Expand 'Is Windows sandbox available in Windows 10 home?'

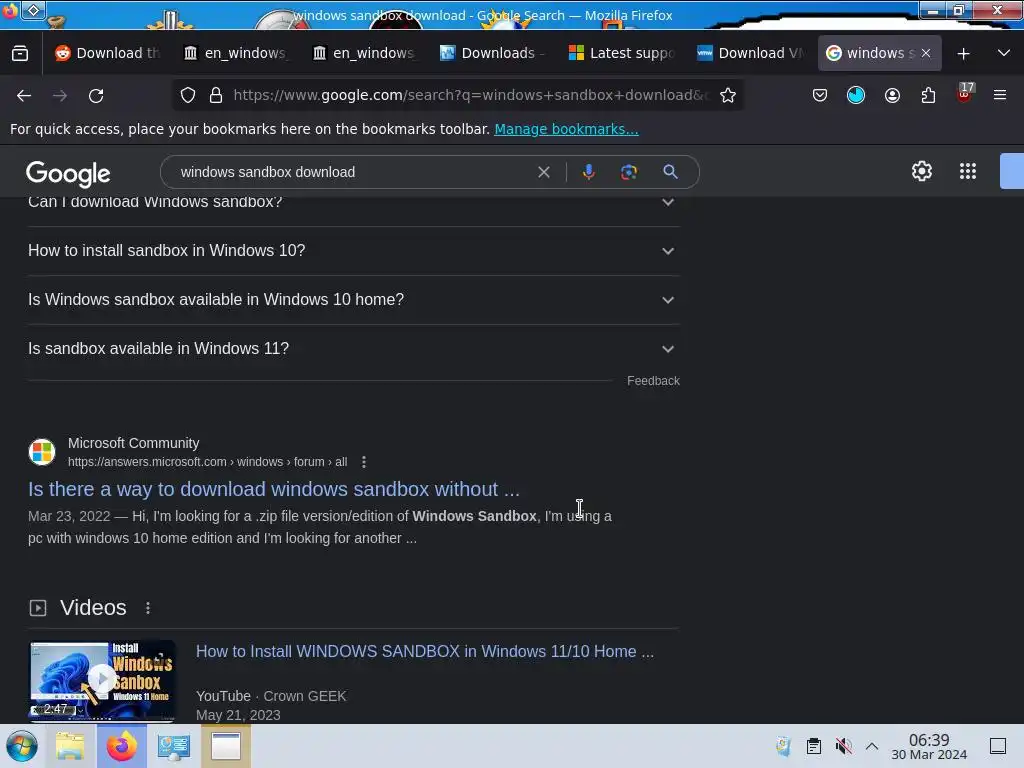click(353, 300)
